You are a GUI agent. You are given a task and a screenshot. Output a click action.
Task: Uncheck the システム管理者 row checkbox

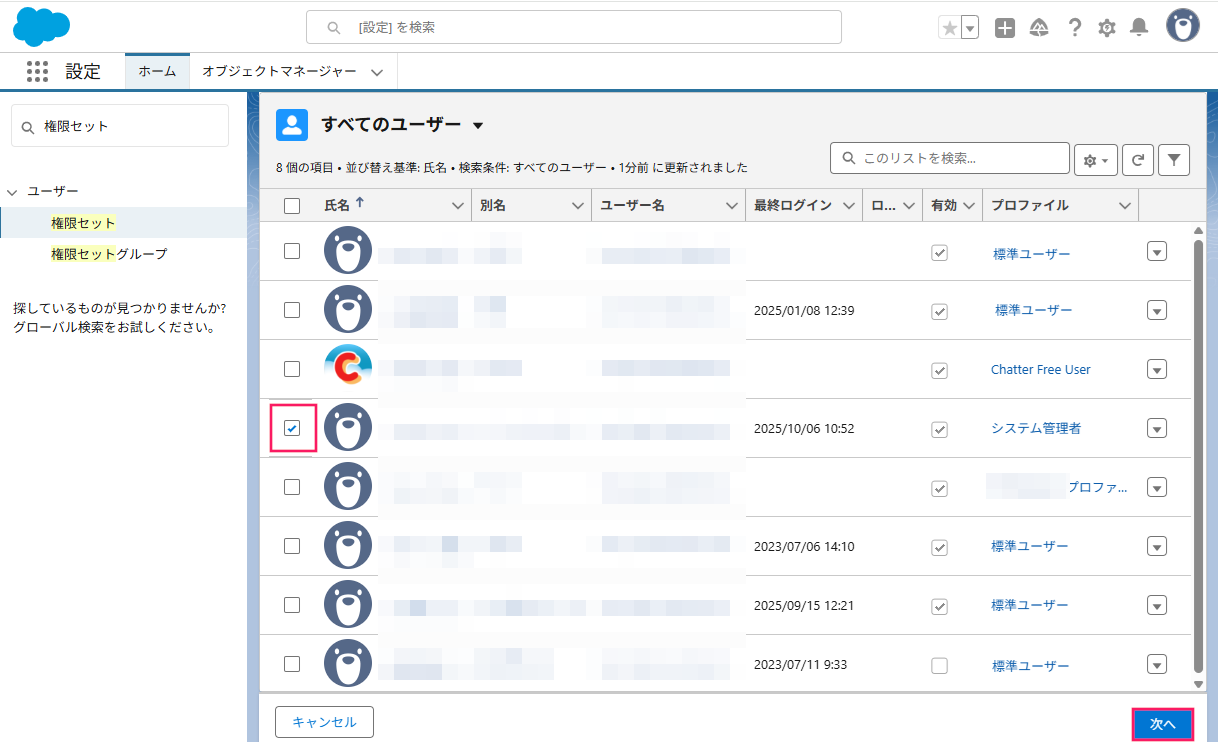(x=292, y=428)
